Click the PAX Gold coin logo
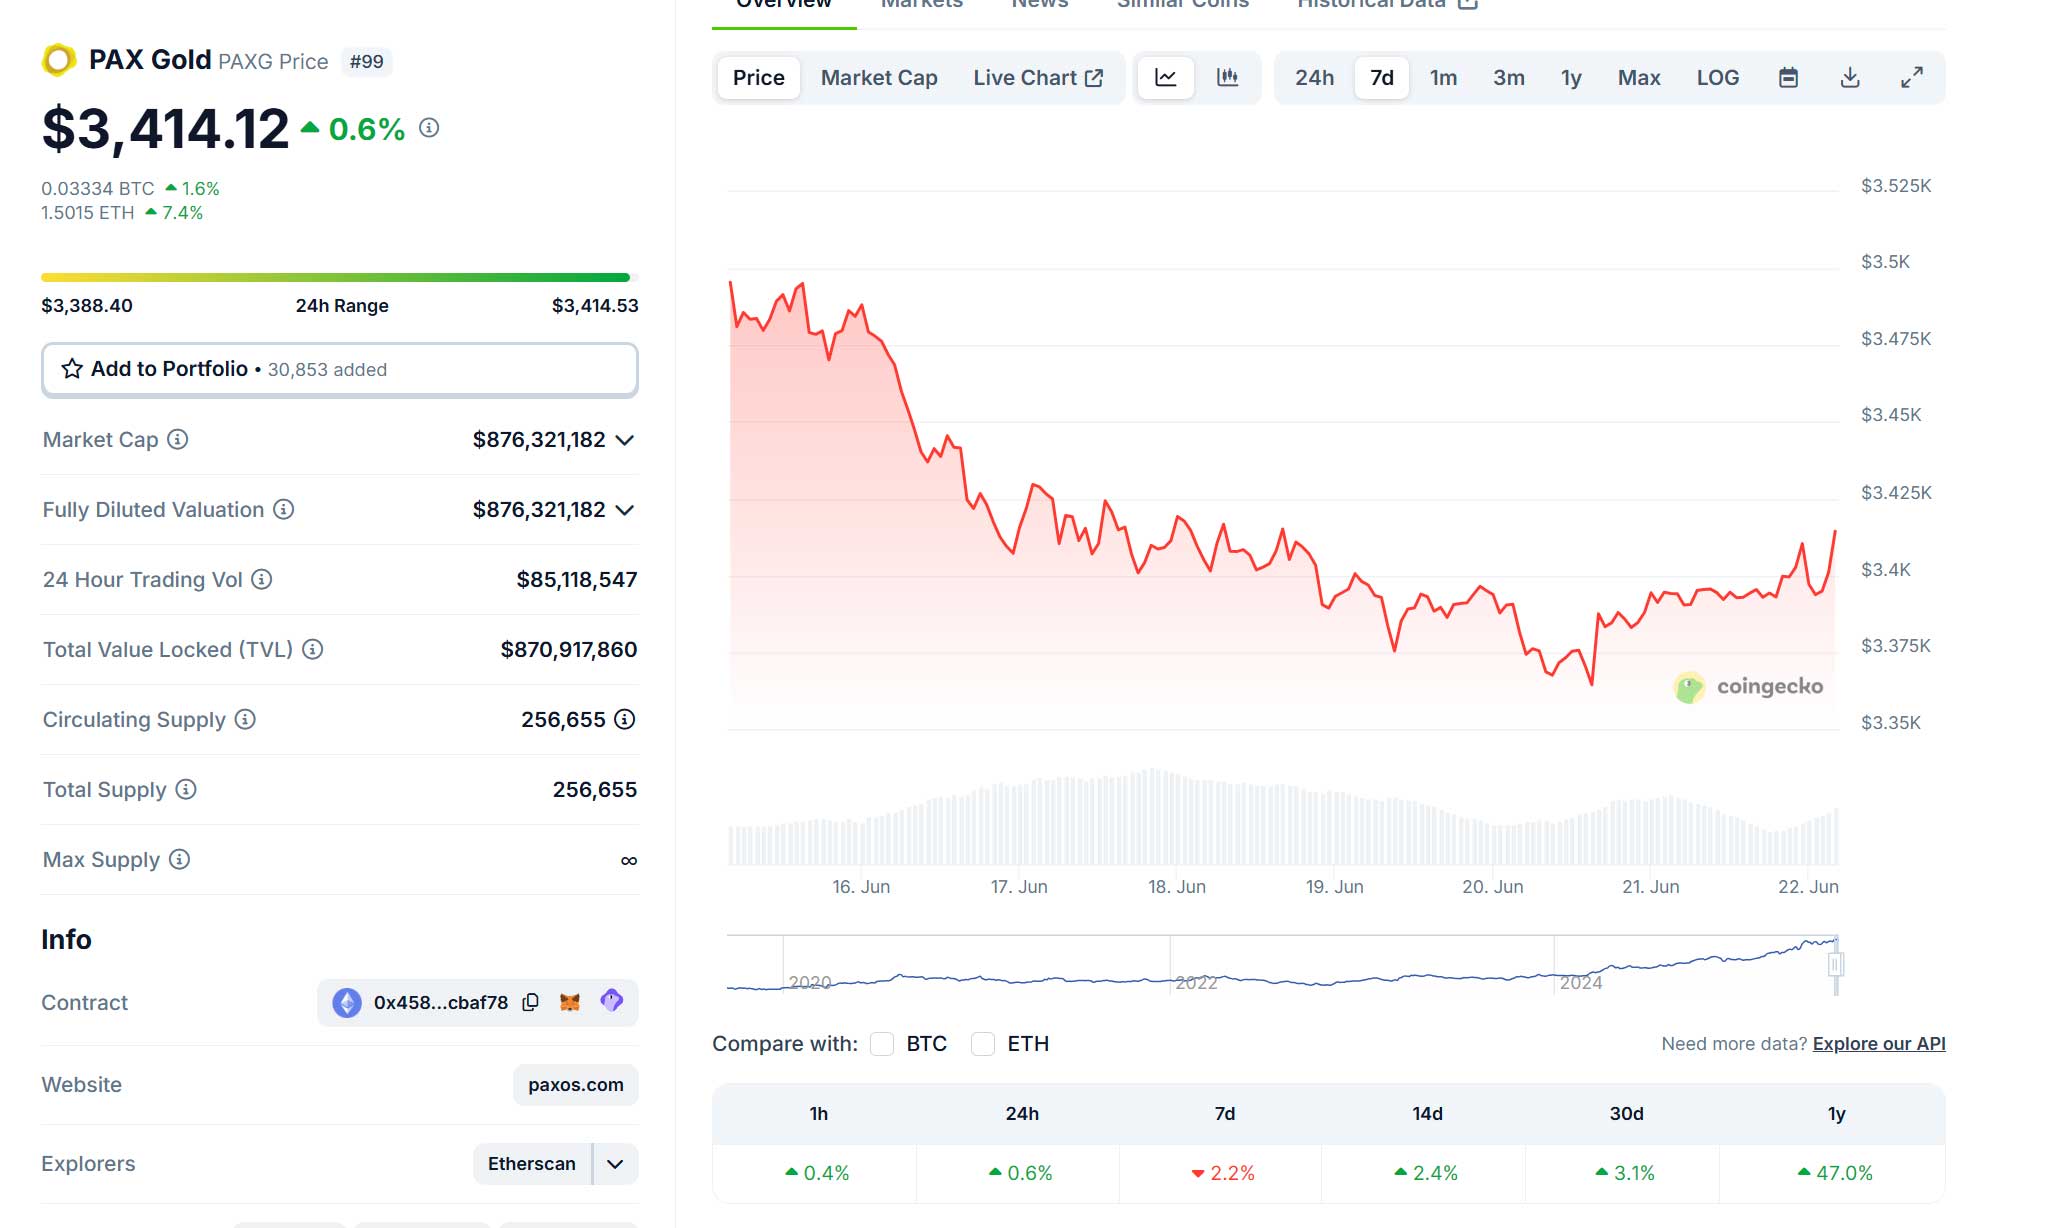 59,60
